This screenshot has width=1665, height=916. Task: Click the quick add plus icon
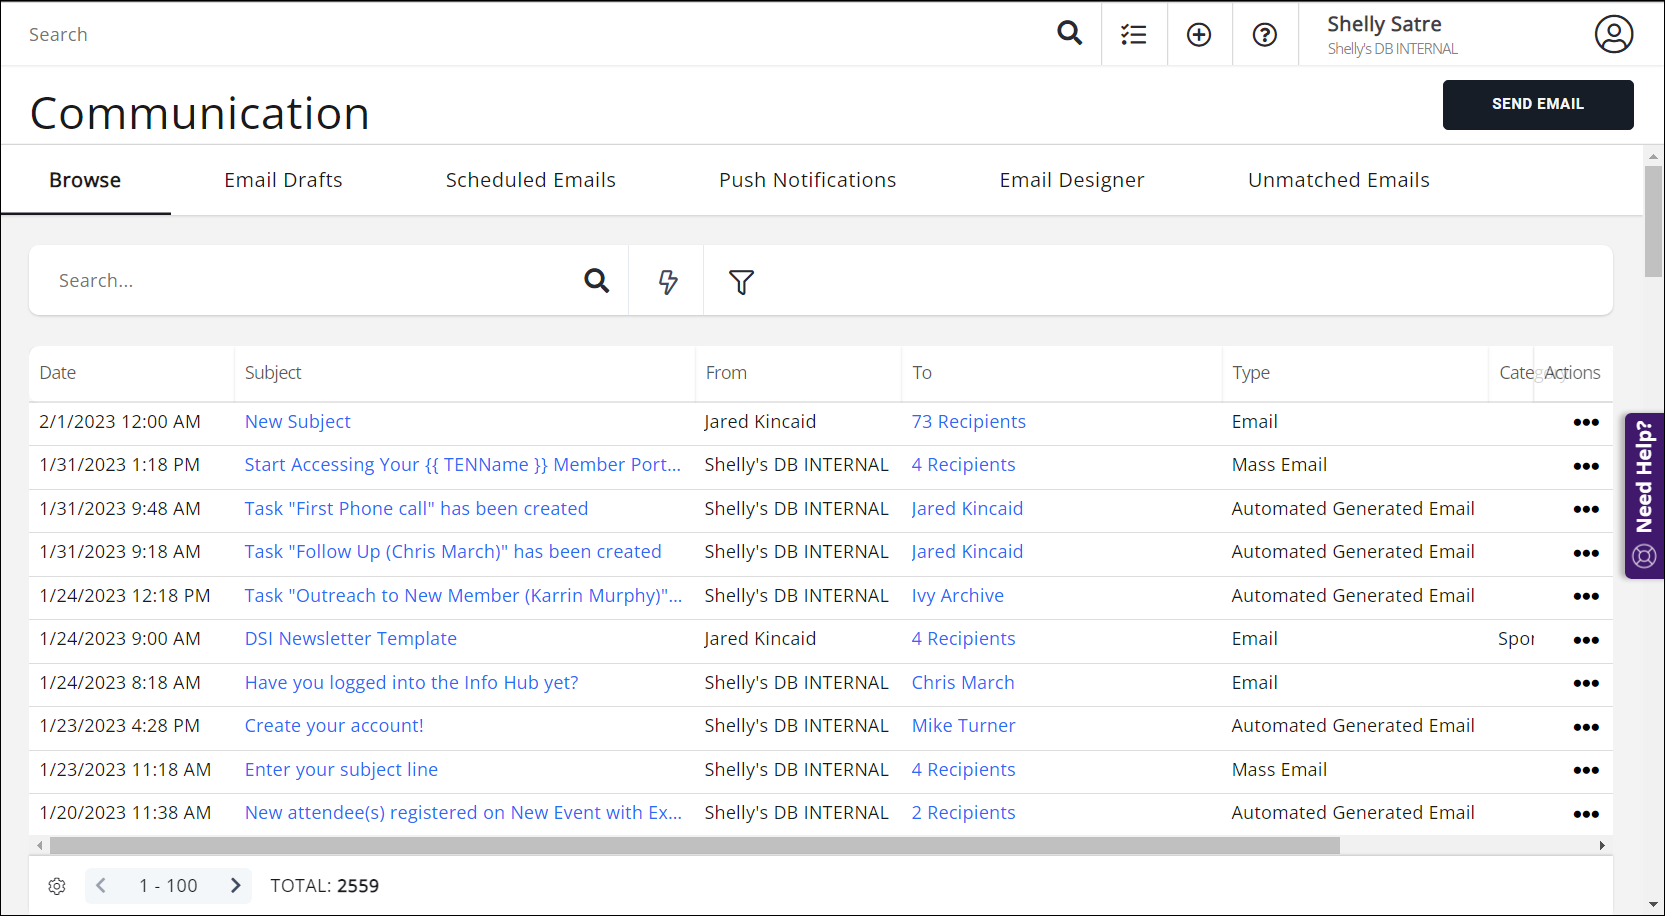click(x=1198, y=35)
